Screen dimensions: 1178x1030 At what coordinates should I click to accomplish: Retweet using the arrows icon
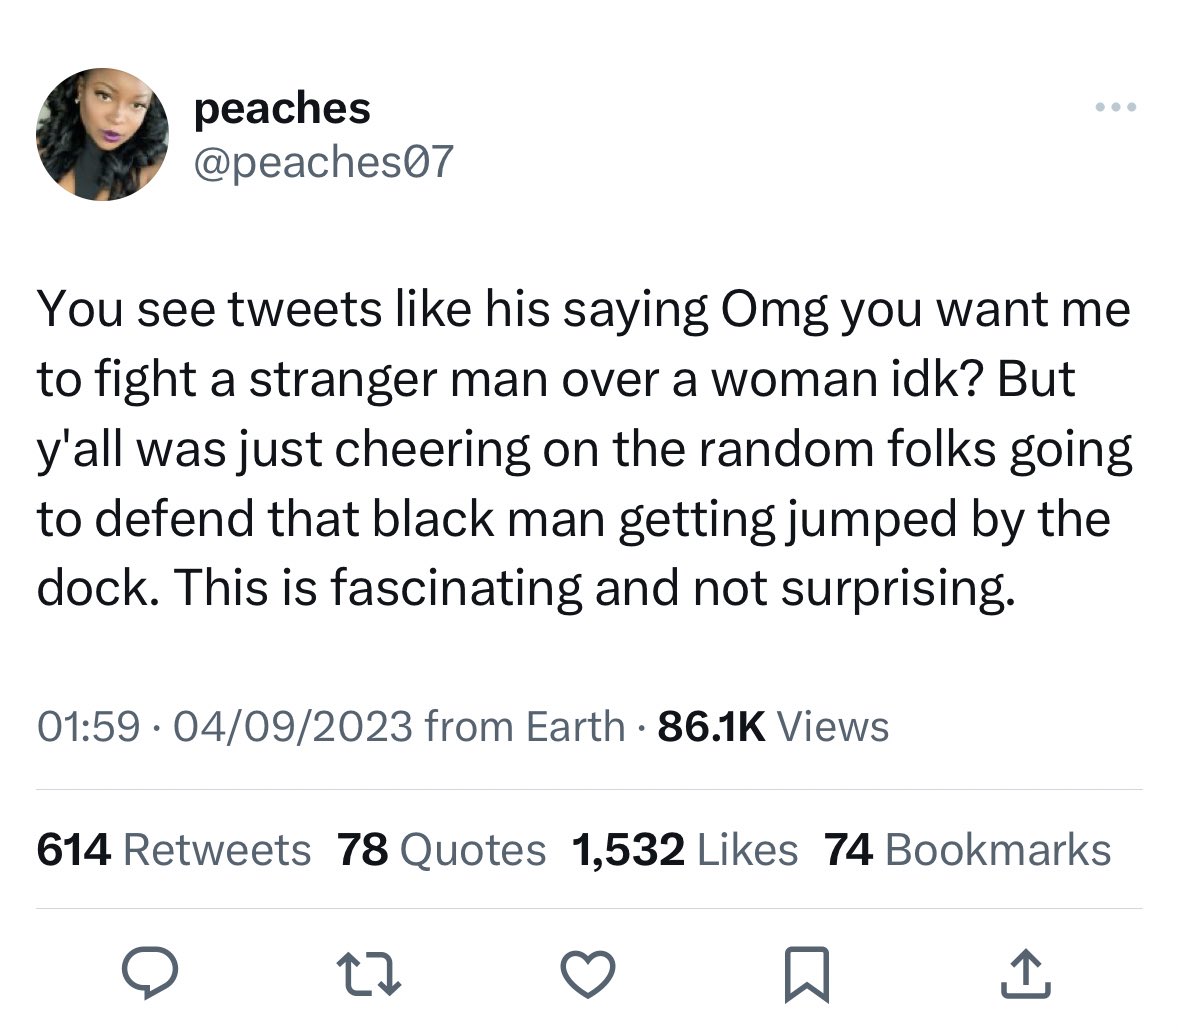pos(368,974)
